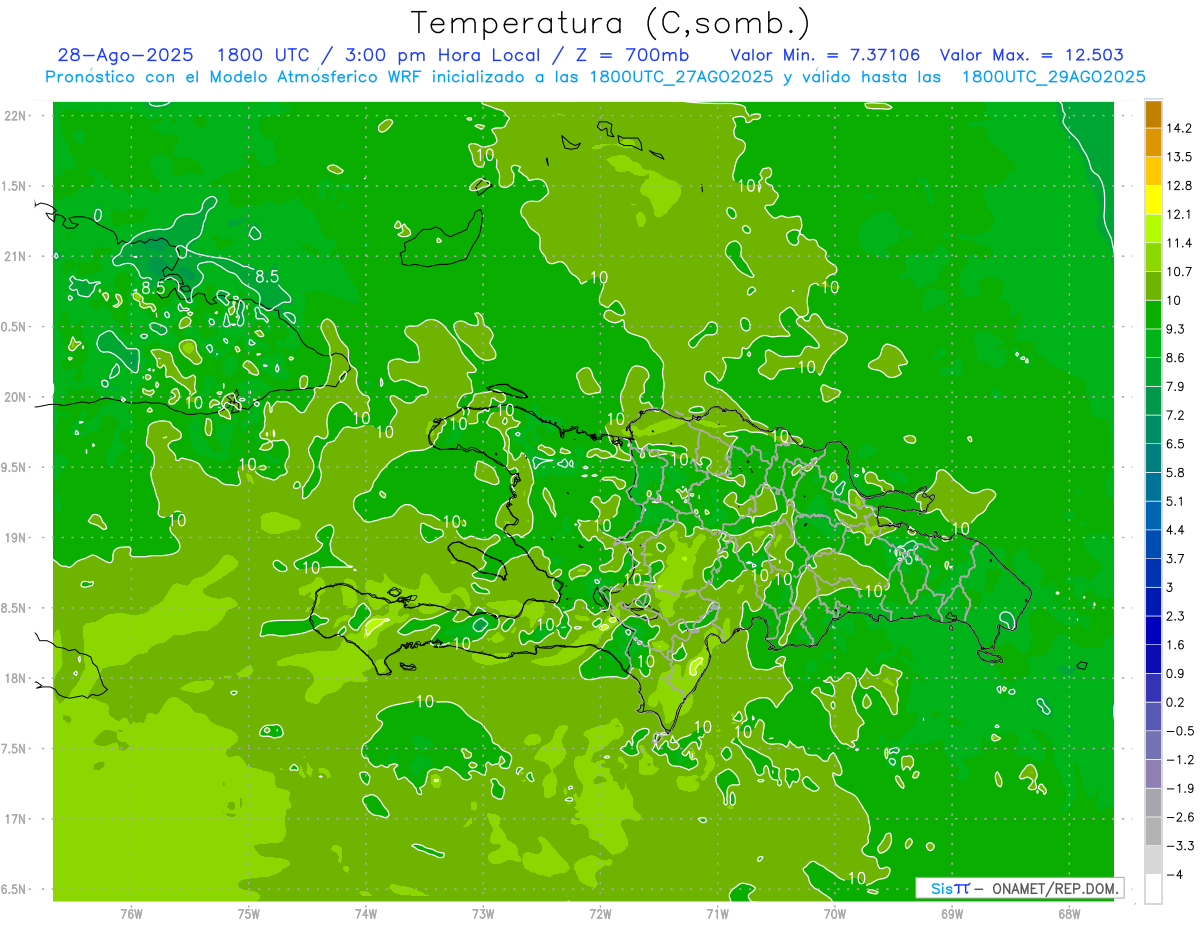Click legend value '6.5'

coord(1176,443)
